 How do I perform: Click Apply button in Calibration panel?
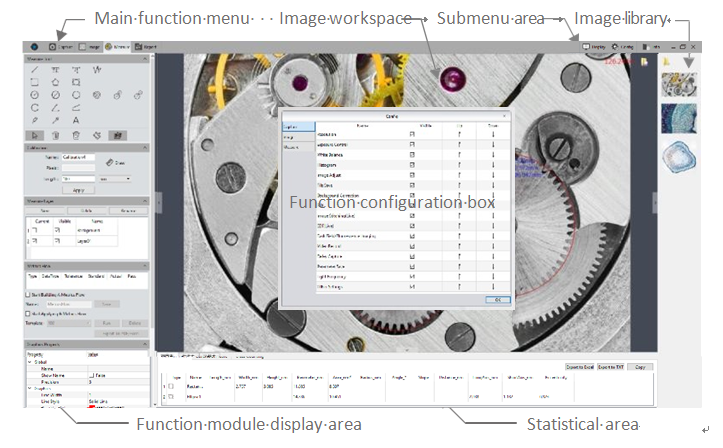tap(78, 190)
